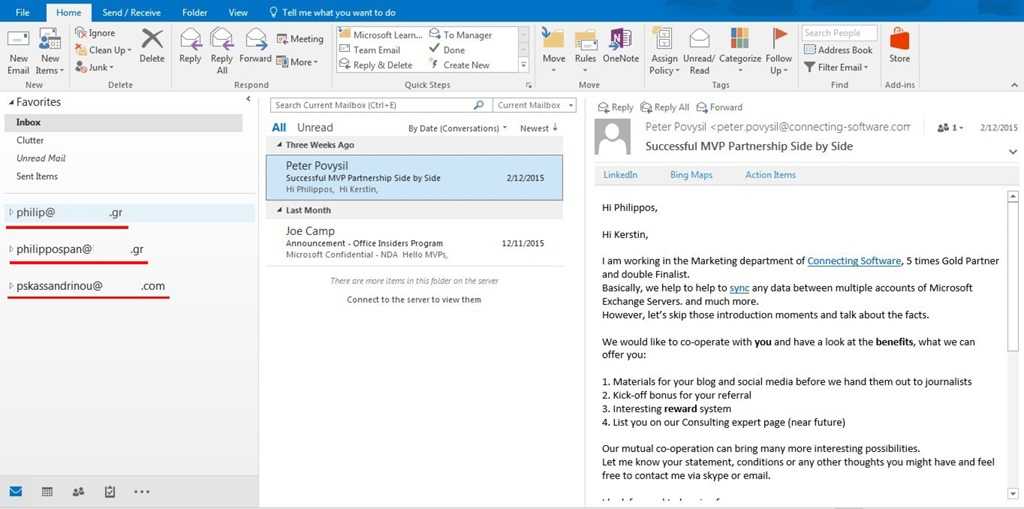
Task: Open the More respond options
Action: [297, 62]
